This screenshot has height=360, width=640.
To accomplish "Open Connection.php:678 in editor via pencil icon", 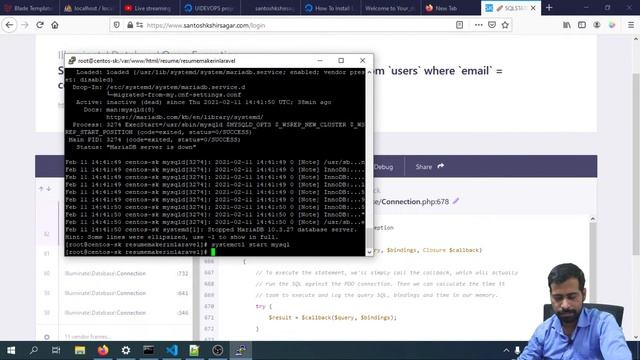I will tap(456, 201).
